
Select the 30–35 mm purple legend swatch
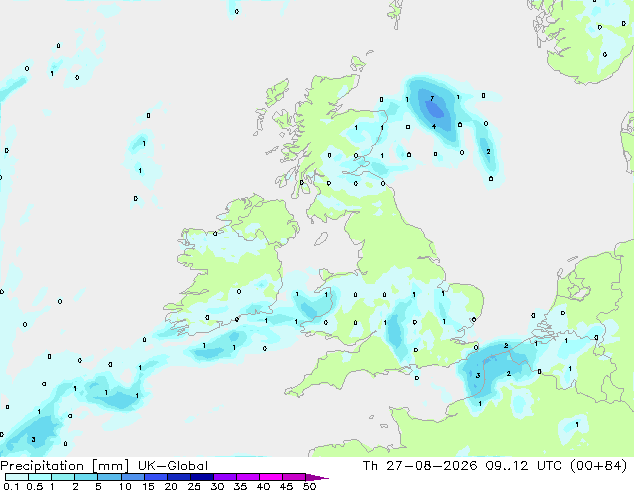224,477
